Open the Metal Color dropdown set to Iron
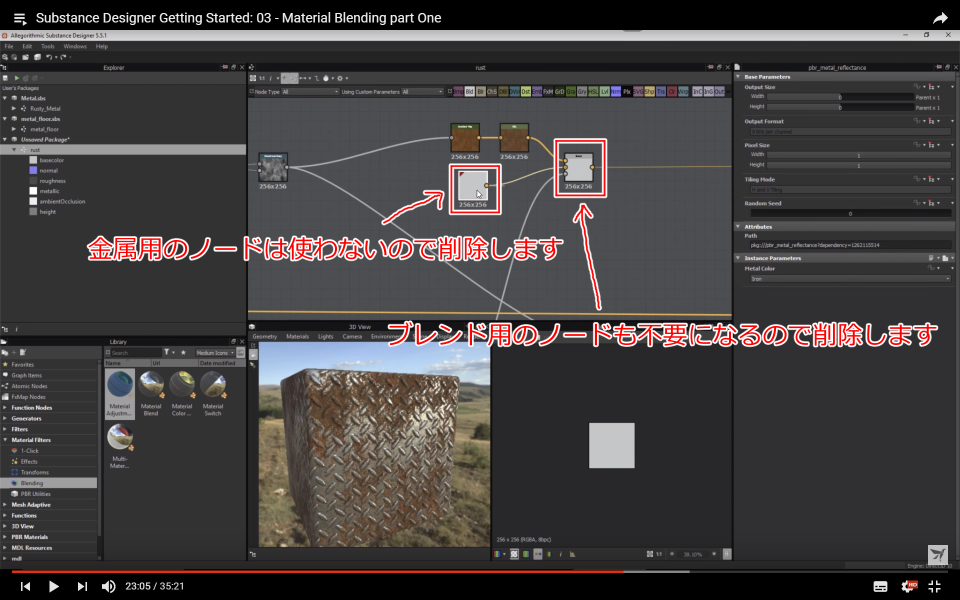The height and width of the screenshot is (600, 960). tap(850, 279)
